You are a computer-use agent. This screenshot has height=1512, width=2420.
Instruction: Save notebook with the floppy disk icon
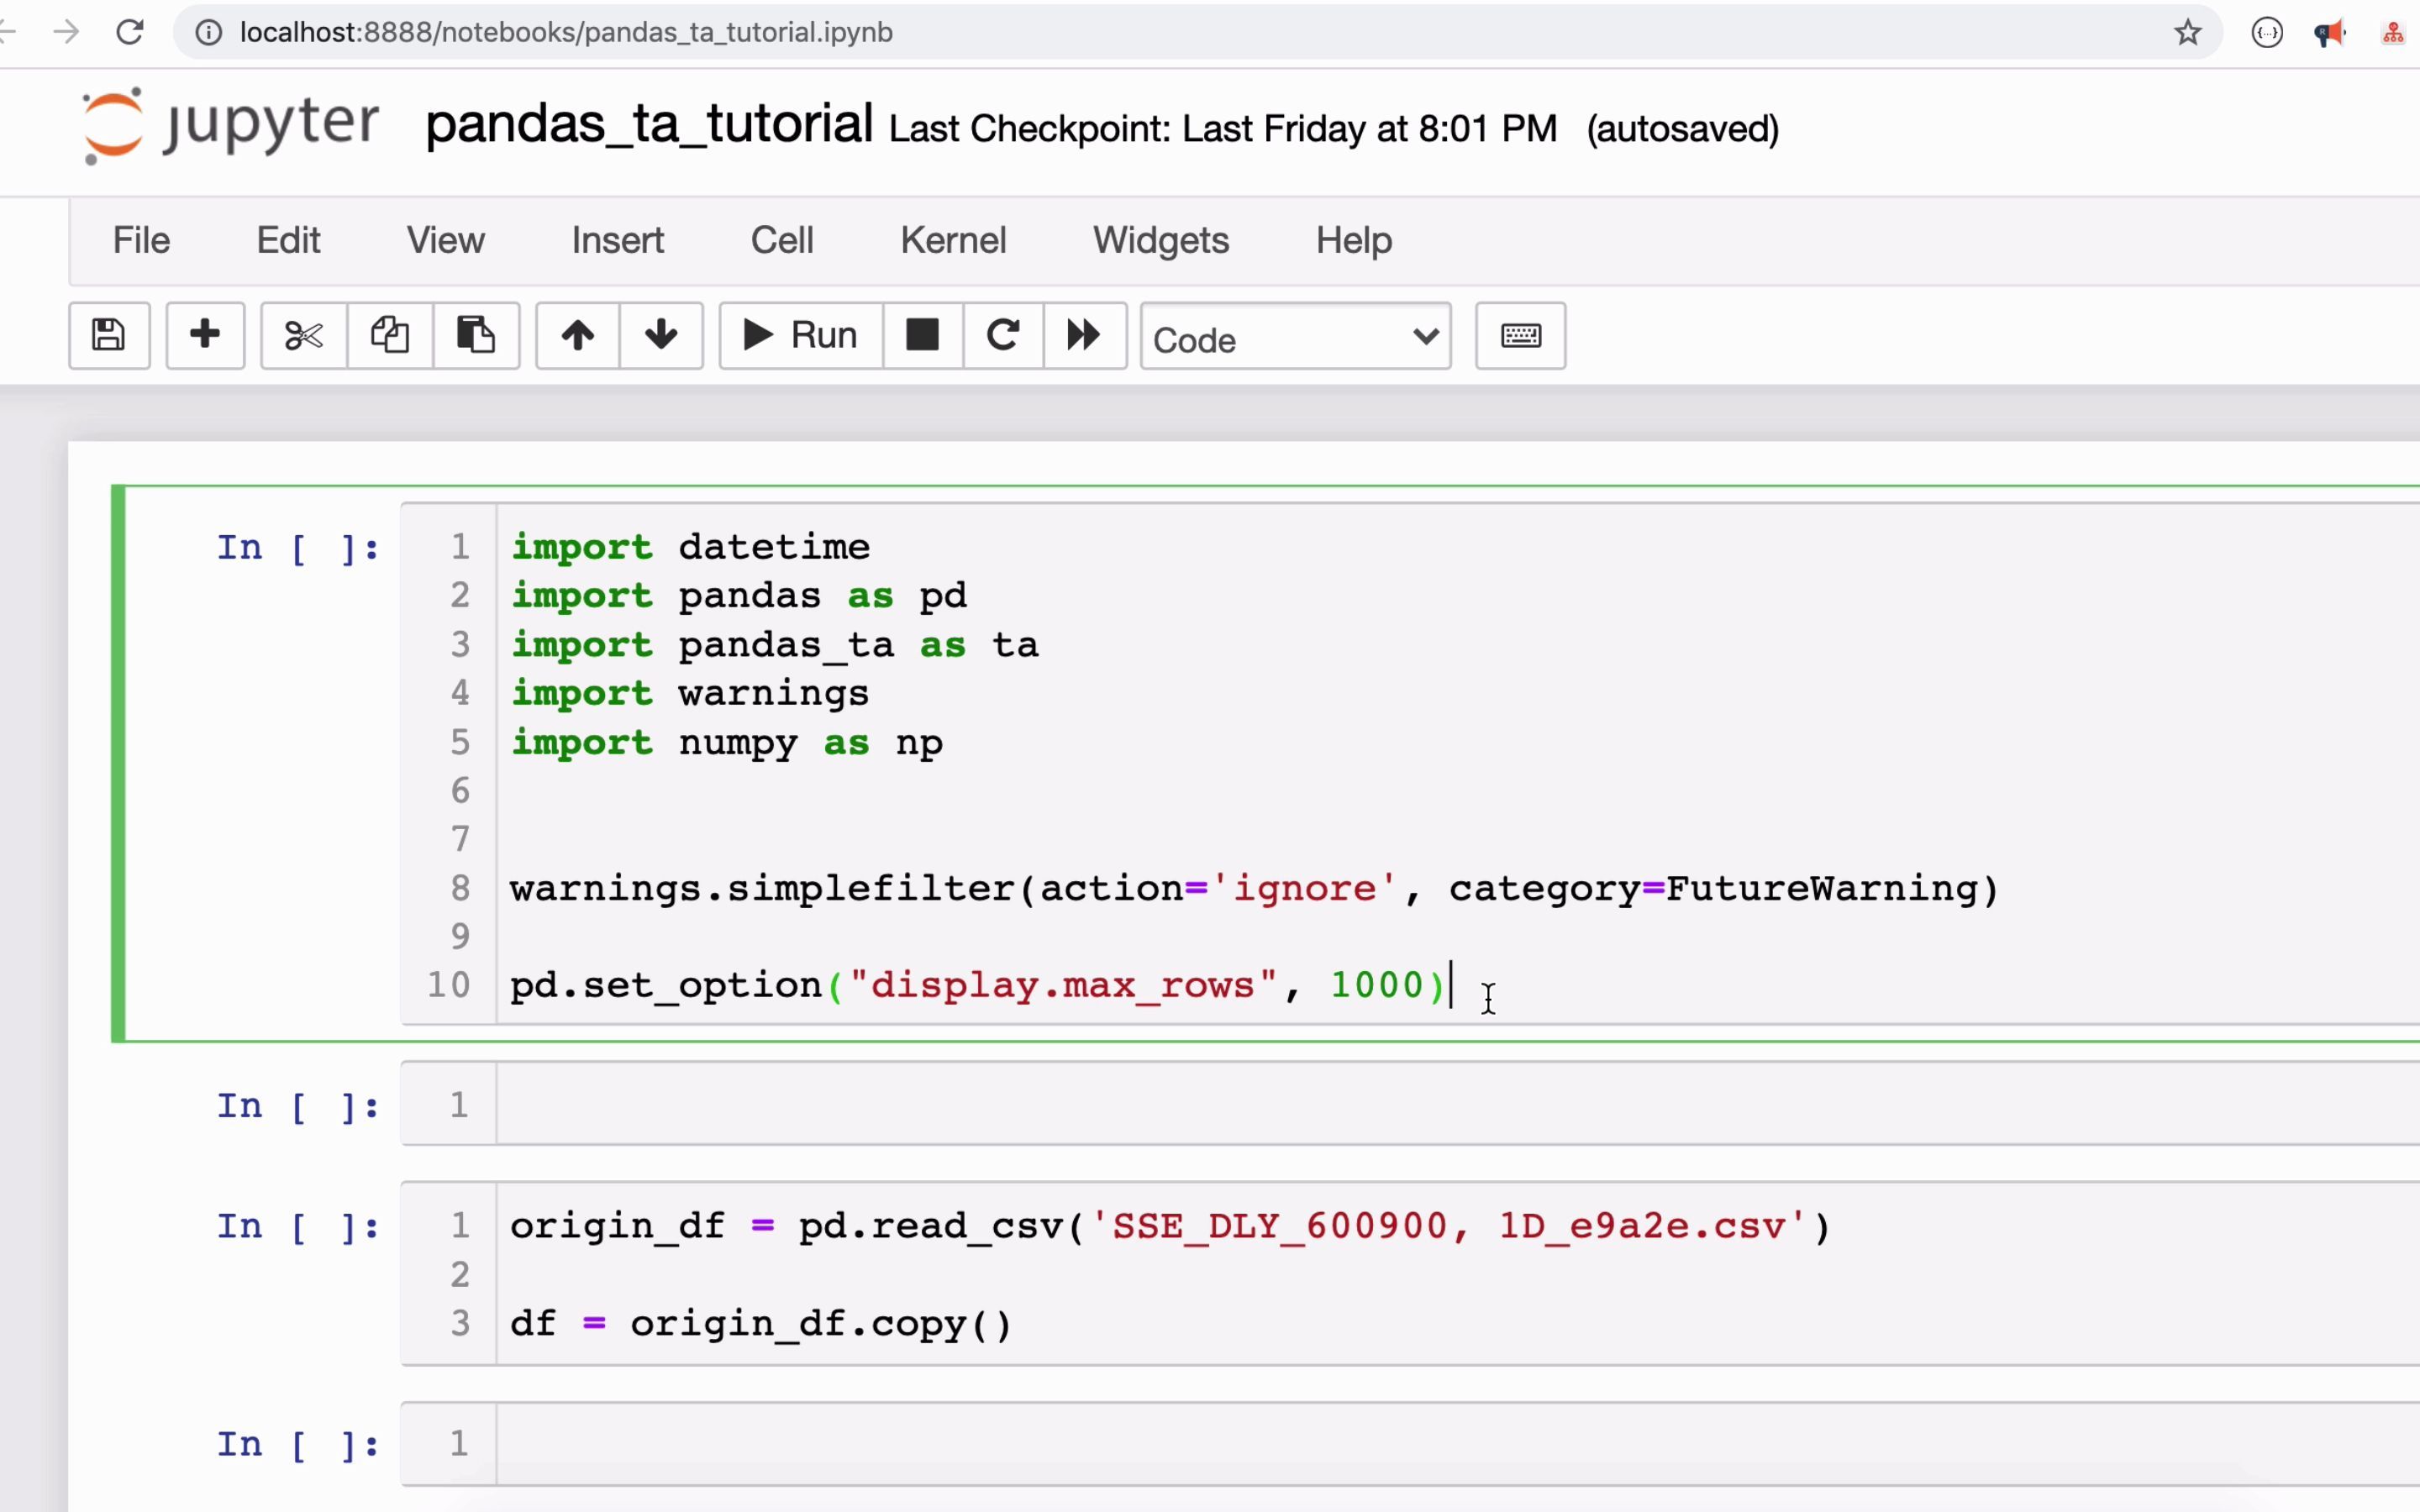point(109,335)
